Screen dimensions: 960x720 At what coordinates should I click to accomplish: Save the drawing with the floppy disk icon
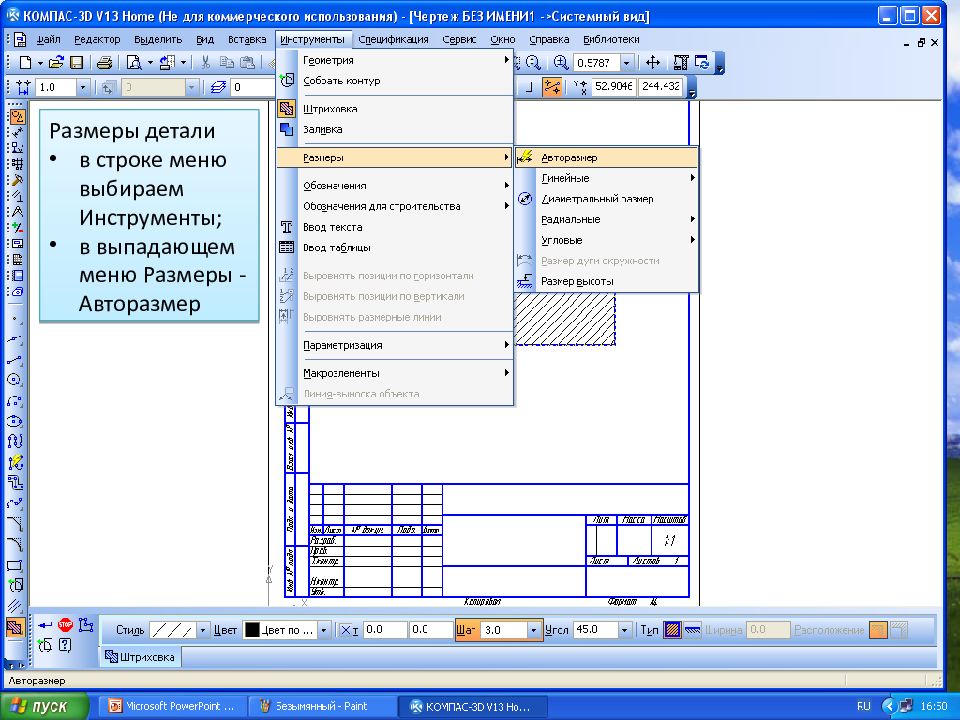[77, 62]
